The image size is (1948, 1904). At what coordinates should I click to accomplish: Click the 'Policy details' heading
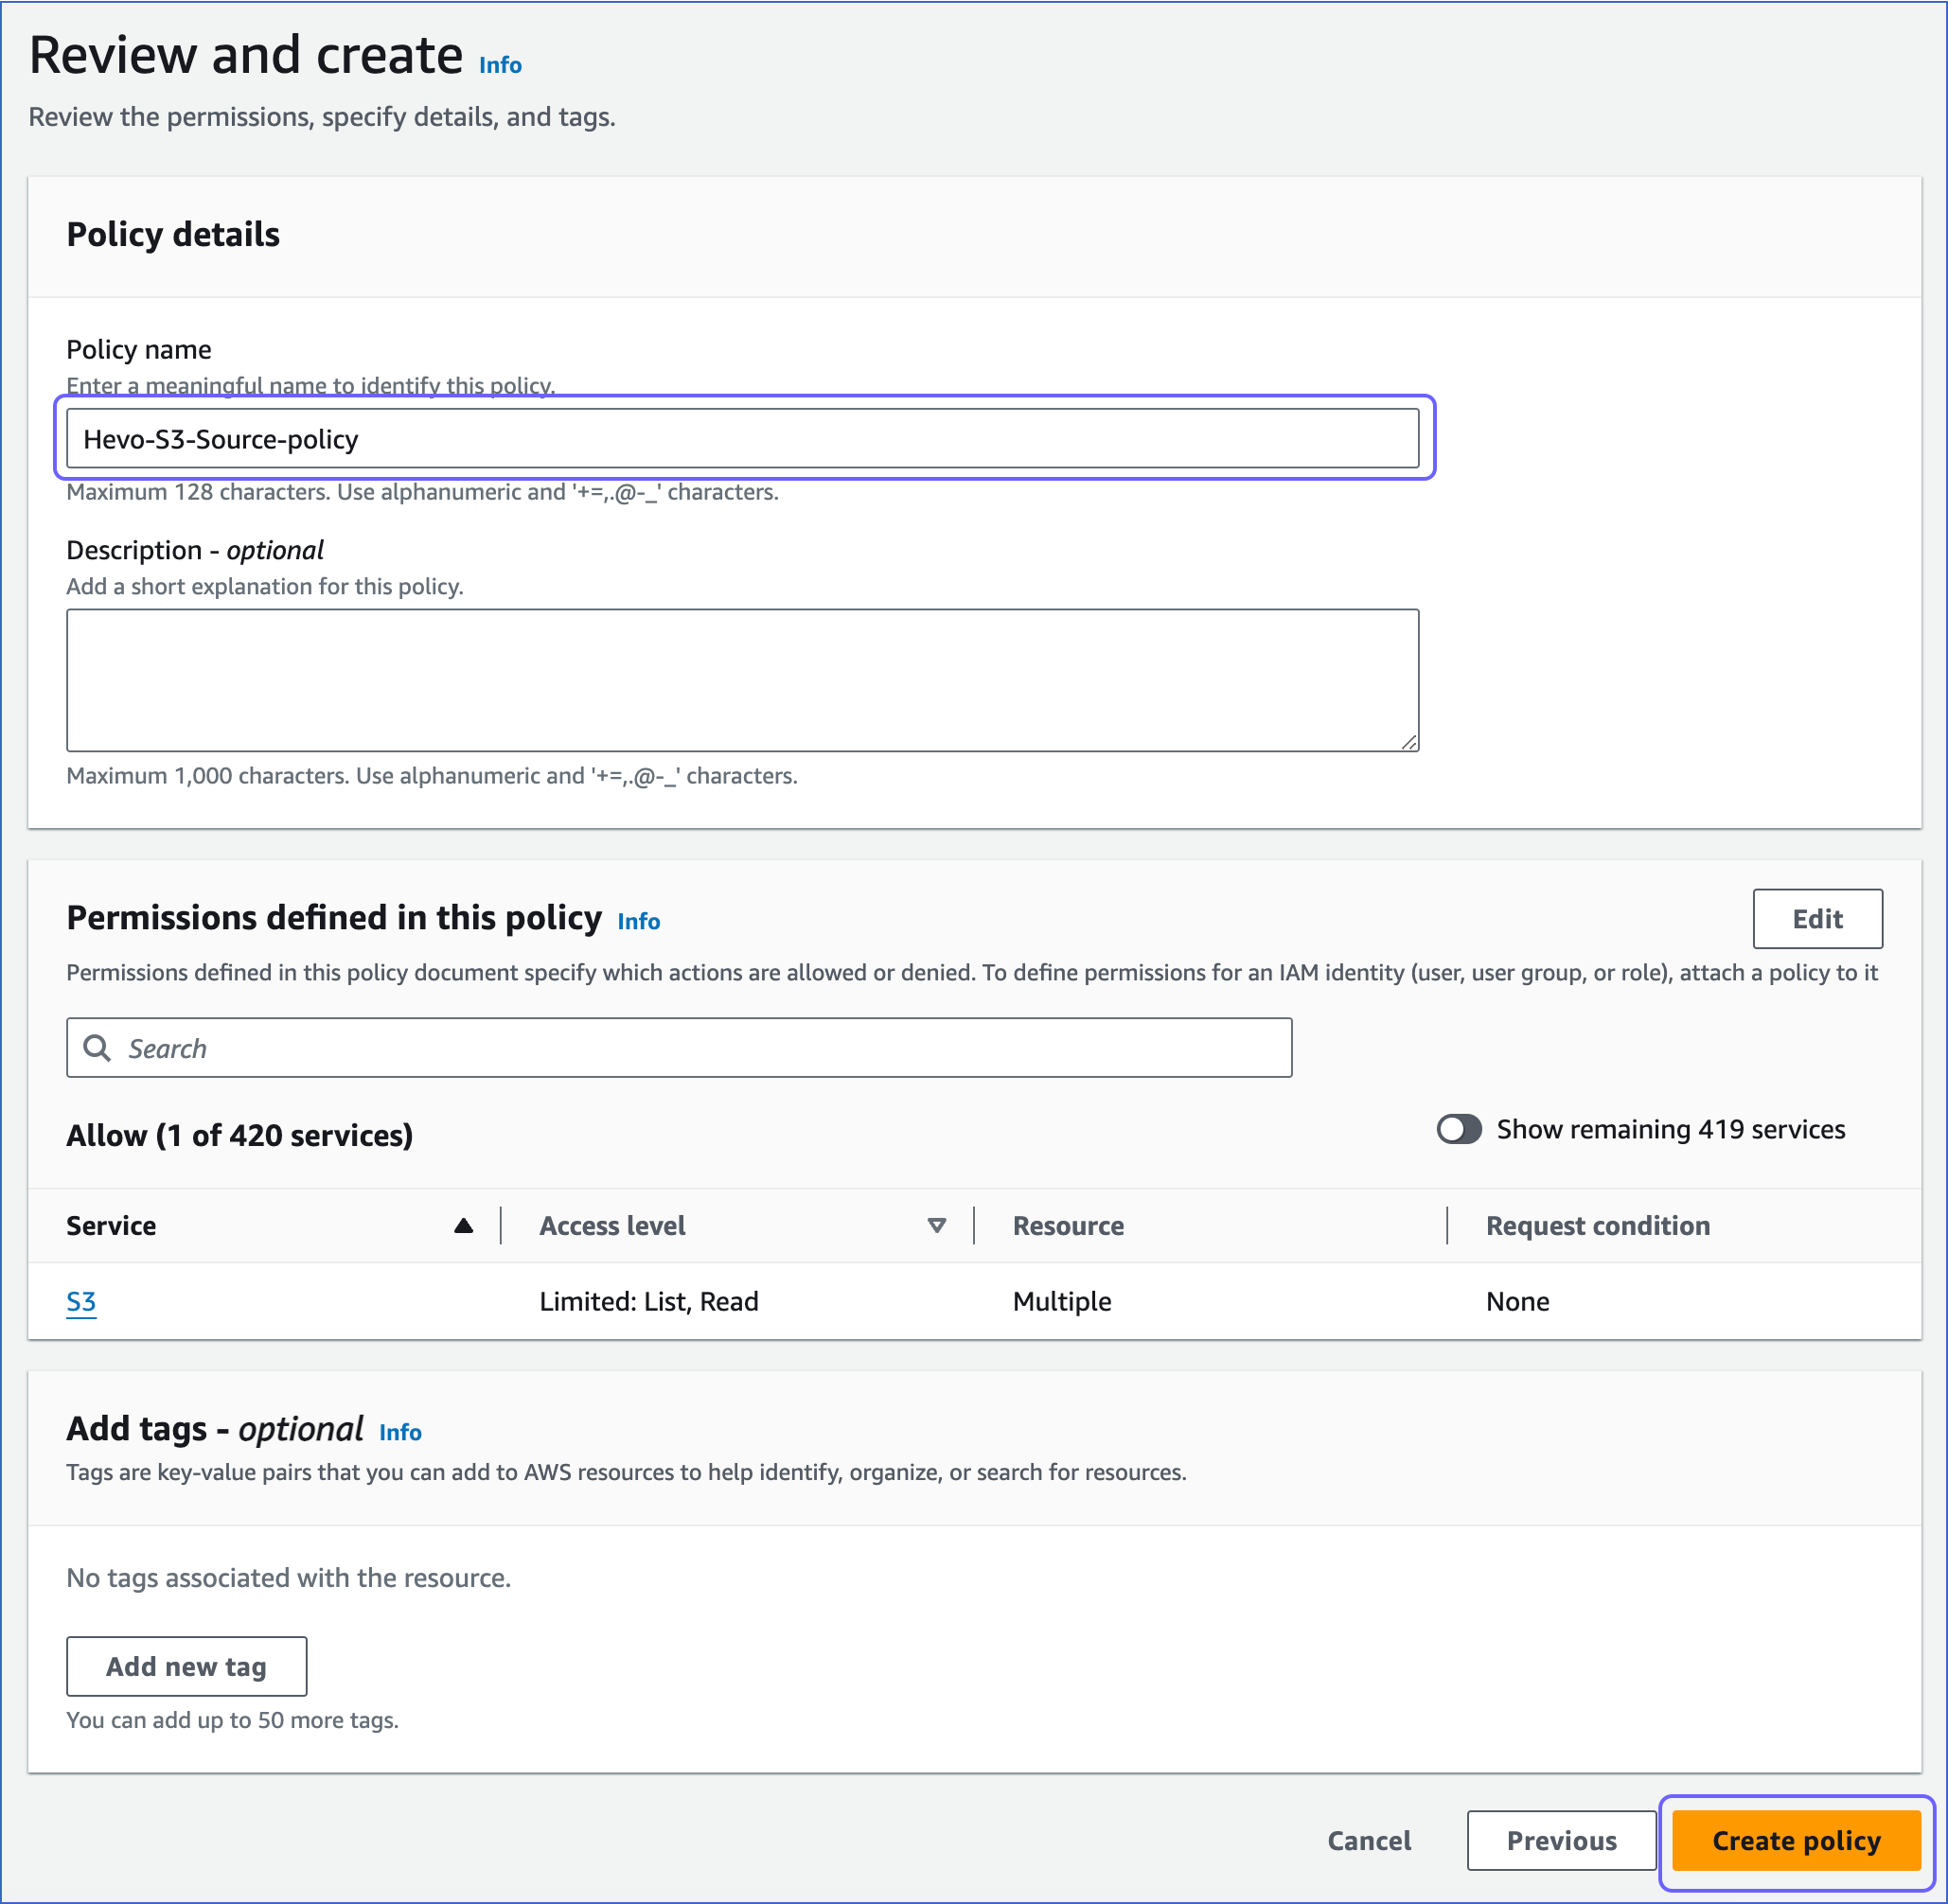click(x=173, y=234)
